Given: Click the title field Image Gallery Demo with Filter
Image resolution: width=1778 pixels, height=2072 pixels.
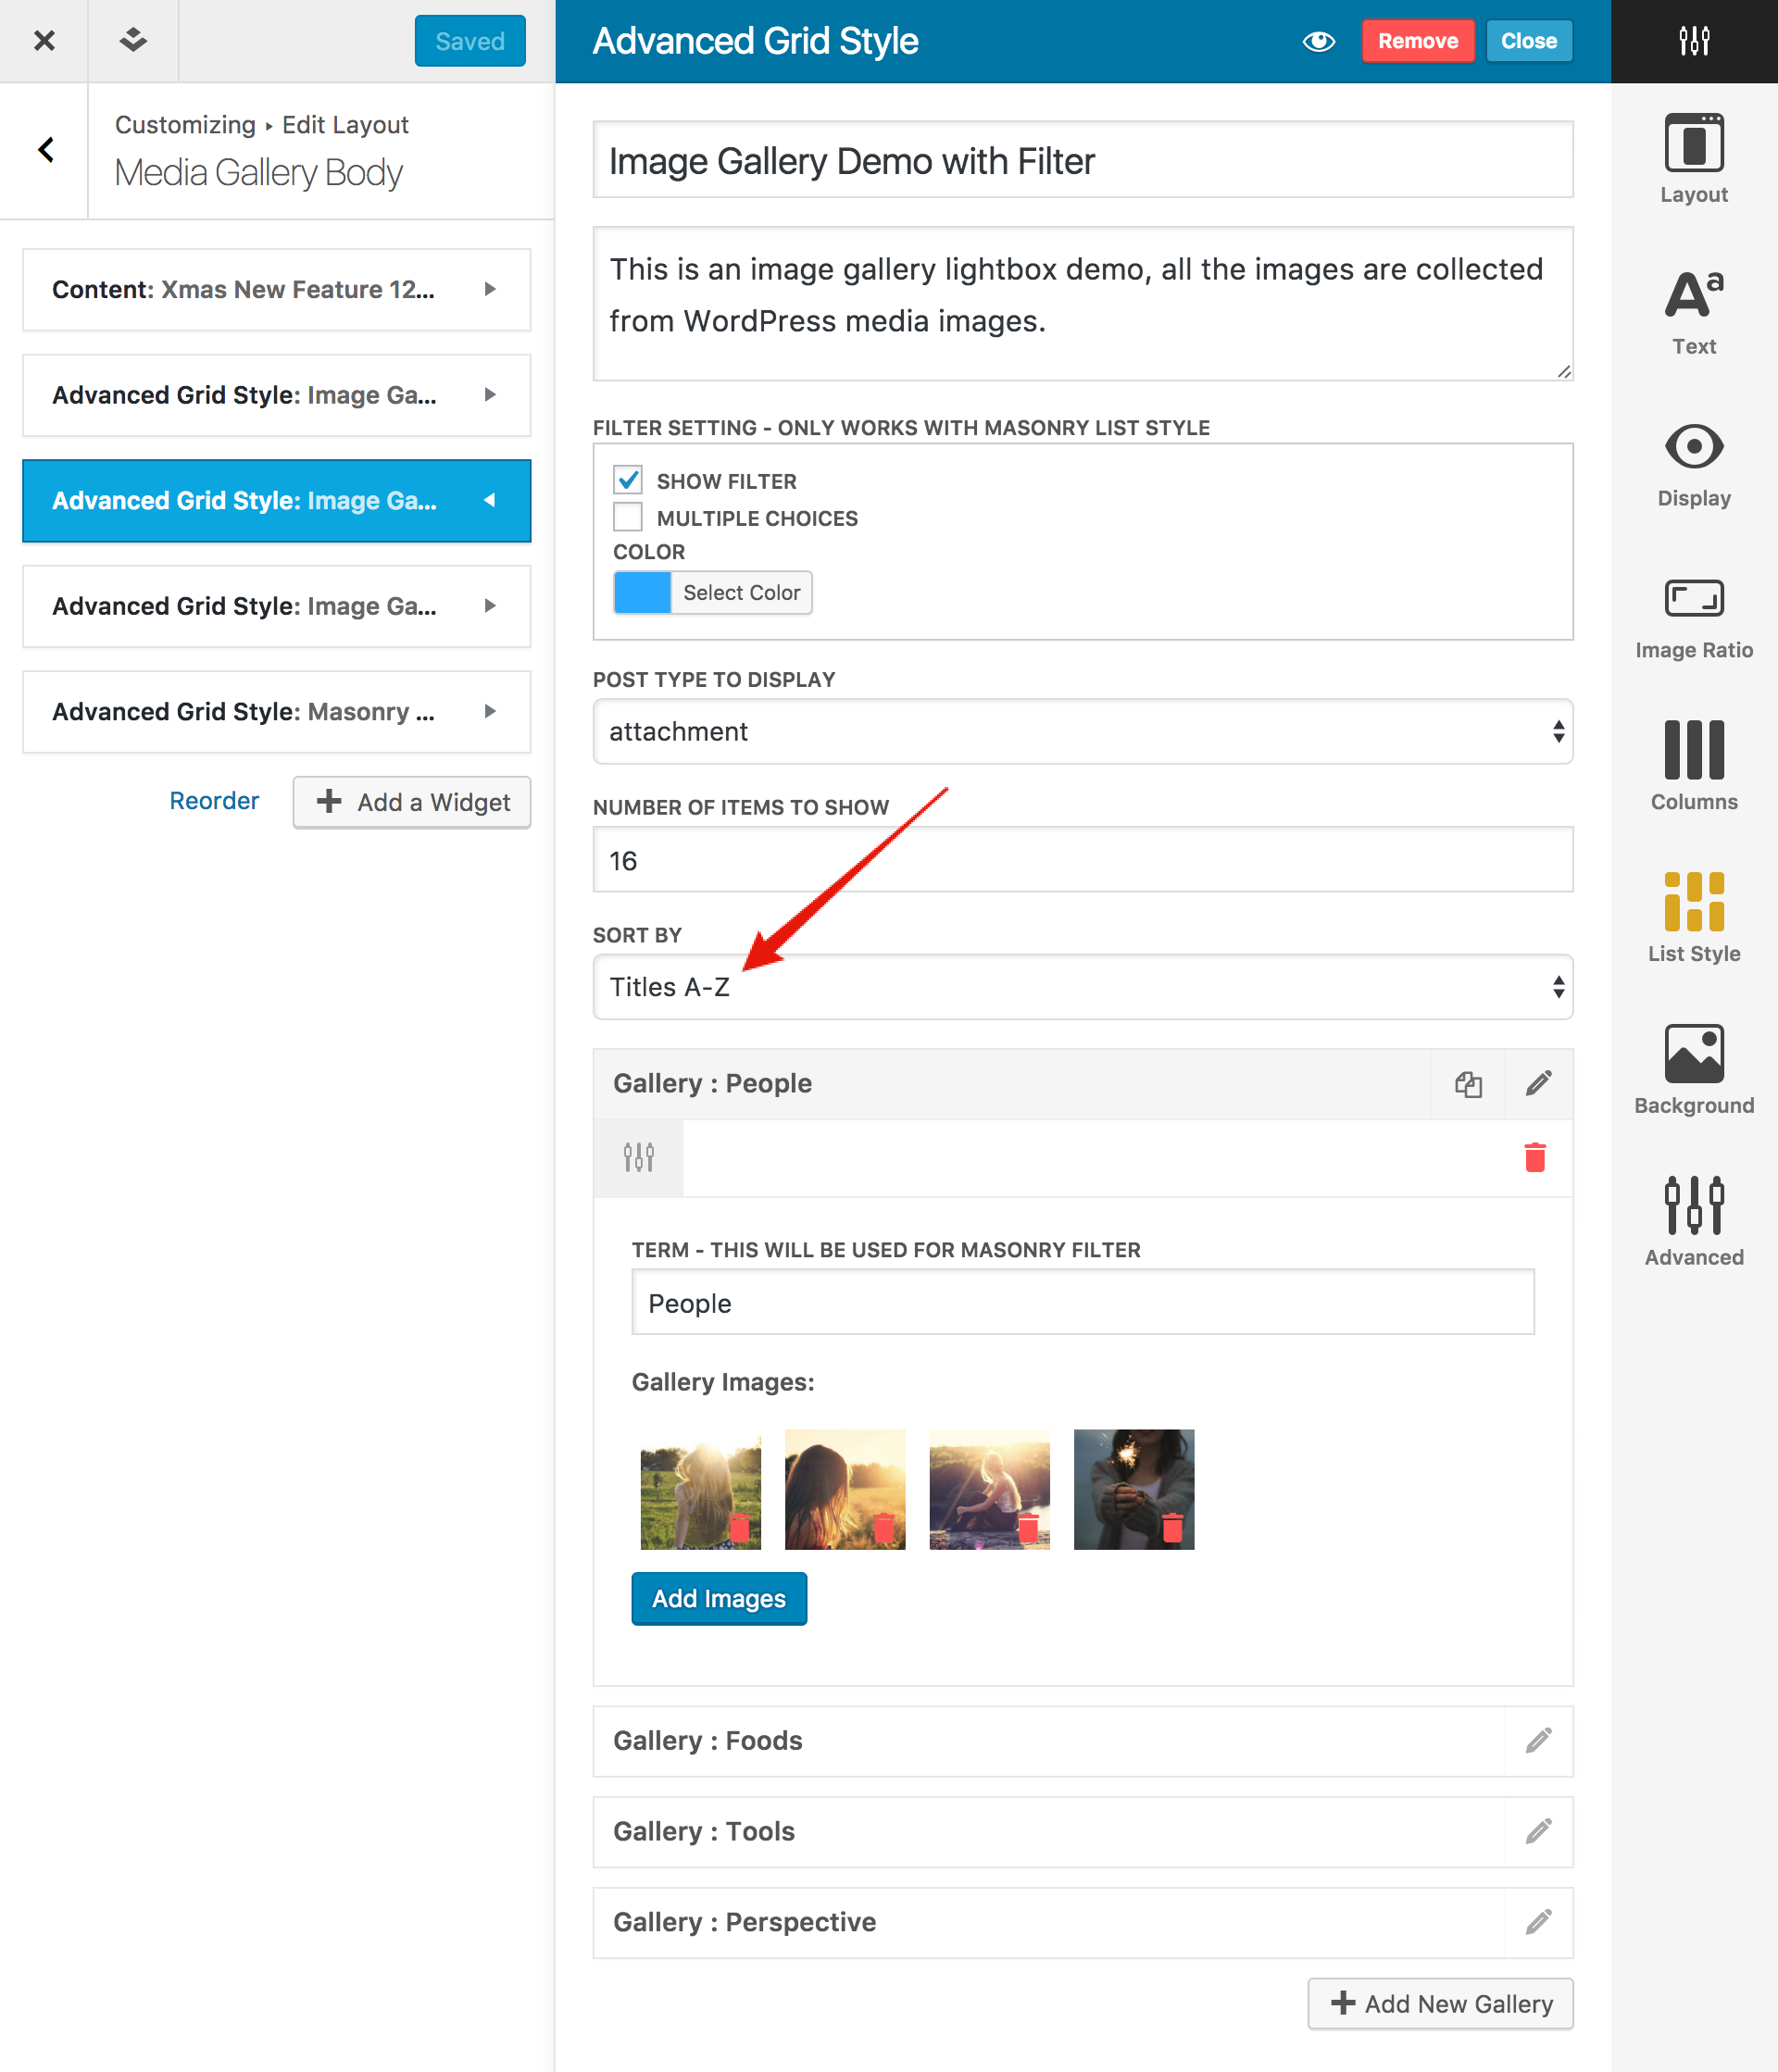Looking at the screenshot, I should [x=1083, y=160].
